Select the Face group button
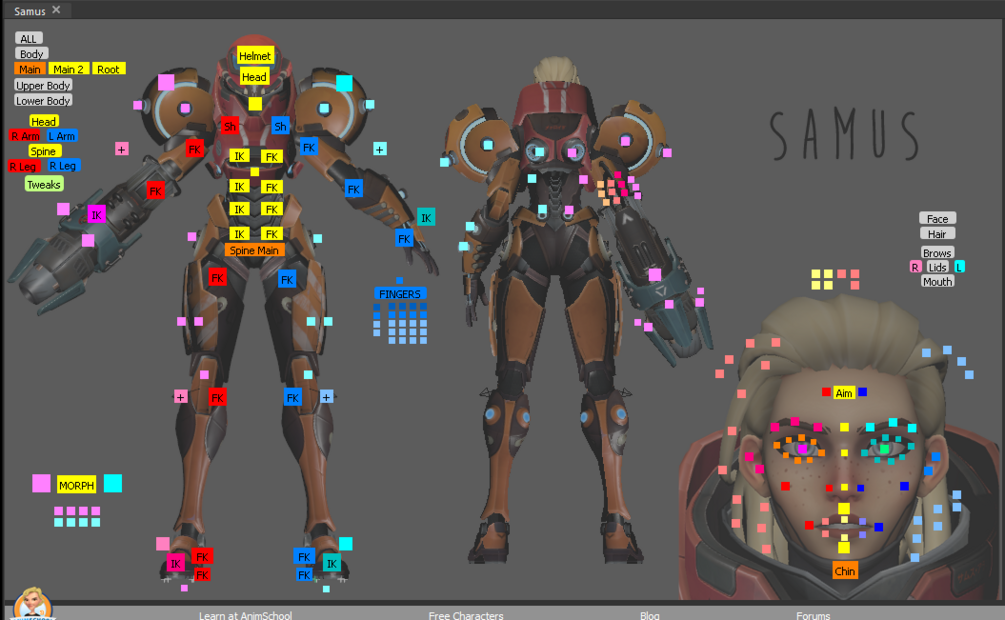 point(937,219)
